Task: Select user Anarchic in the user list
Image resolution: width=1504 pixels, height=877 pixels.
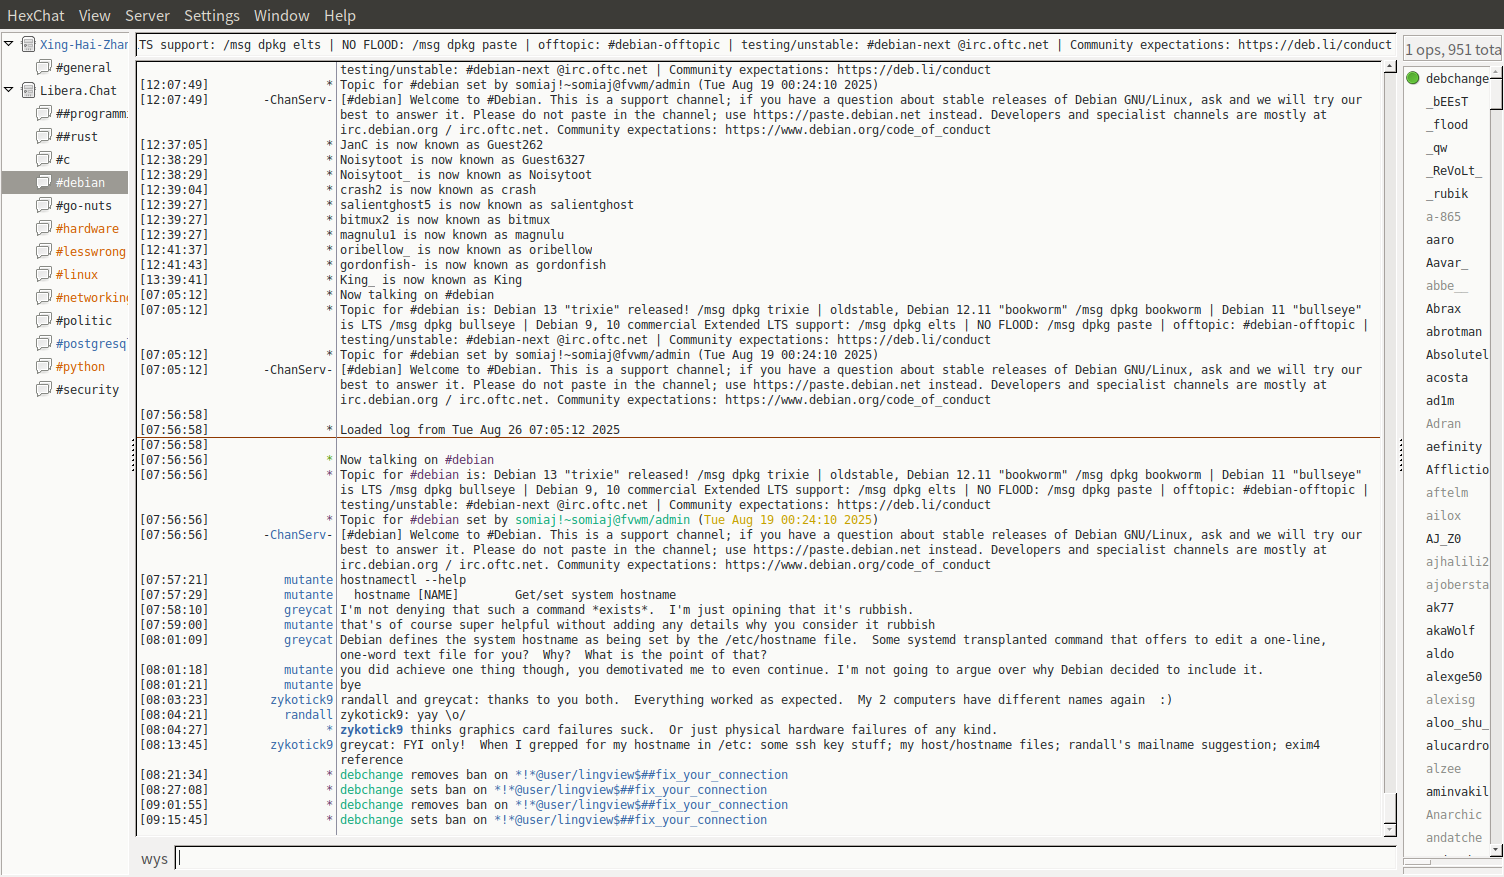Action: click(1454, 814)
